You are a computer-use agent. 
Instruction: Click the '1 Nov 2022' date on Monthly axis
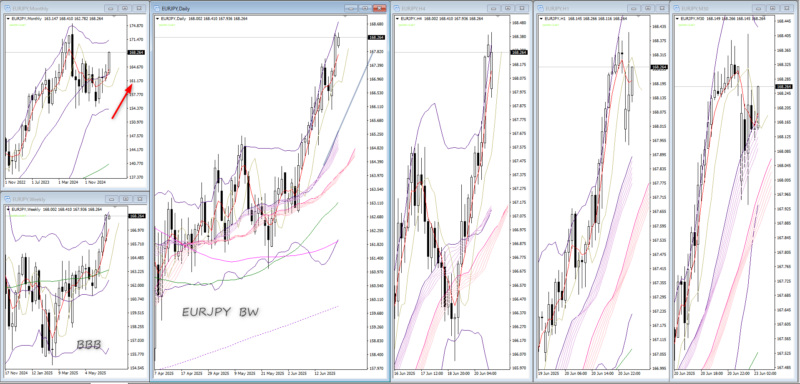pyautogui.click(x=14, y=181)
